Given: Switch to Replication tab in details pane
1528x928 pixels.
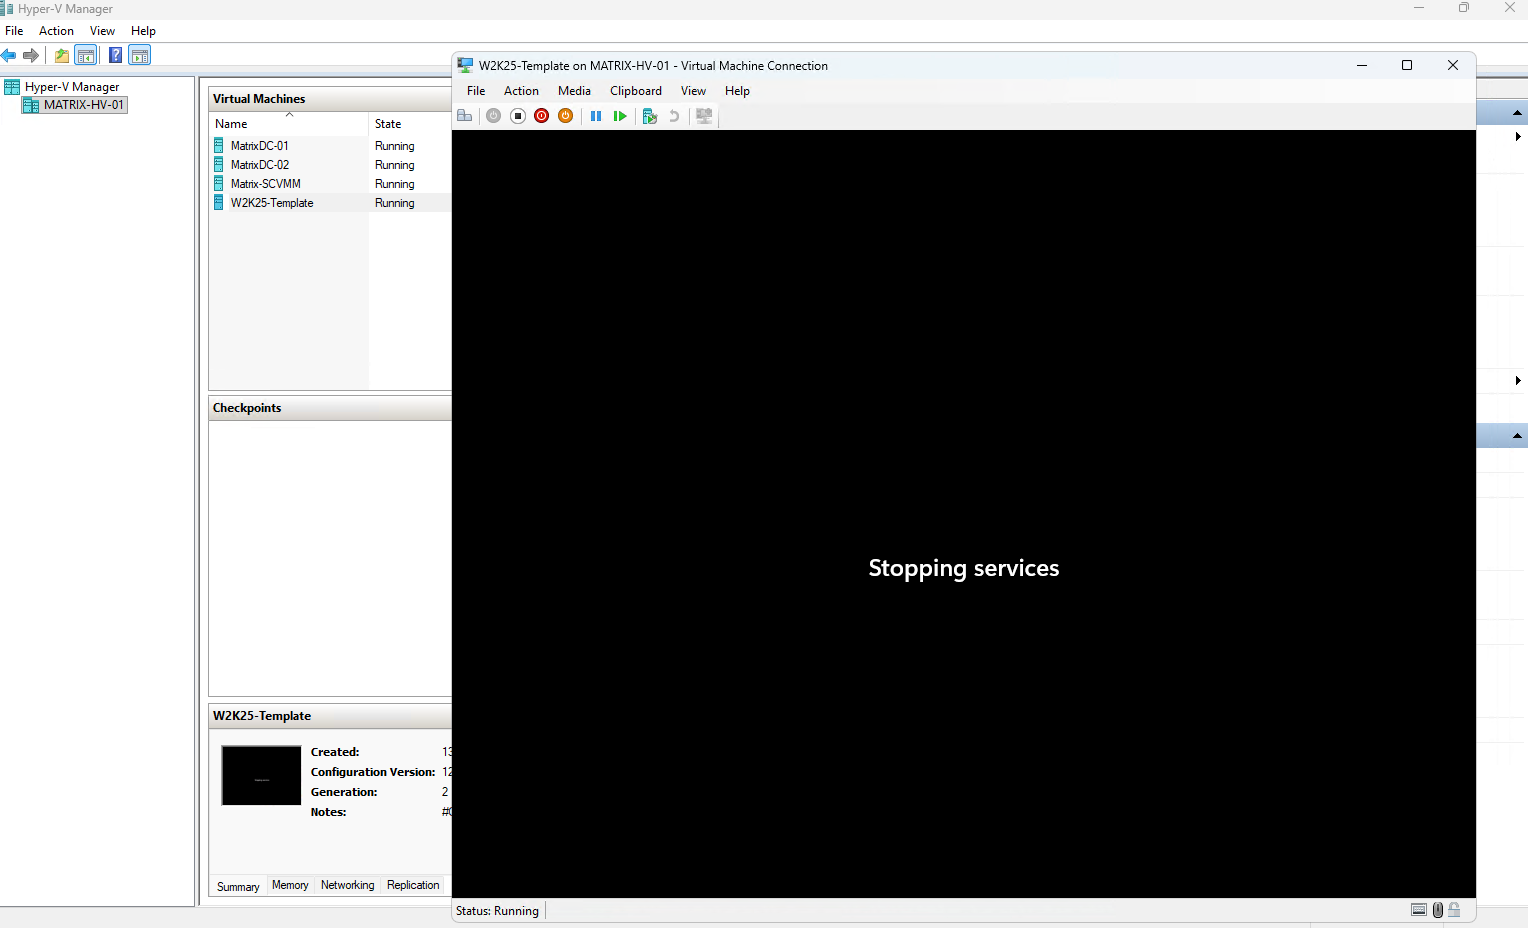Looking at the screenshot, I should point(413,885).
